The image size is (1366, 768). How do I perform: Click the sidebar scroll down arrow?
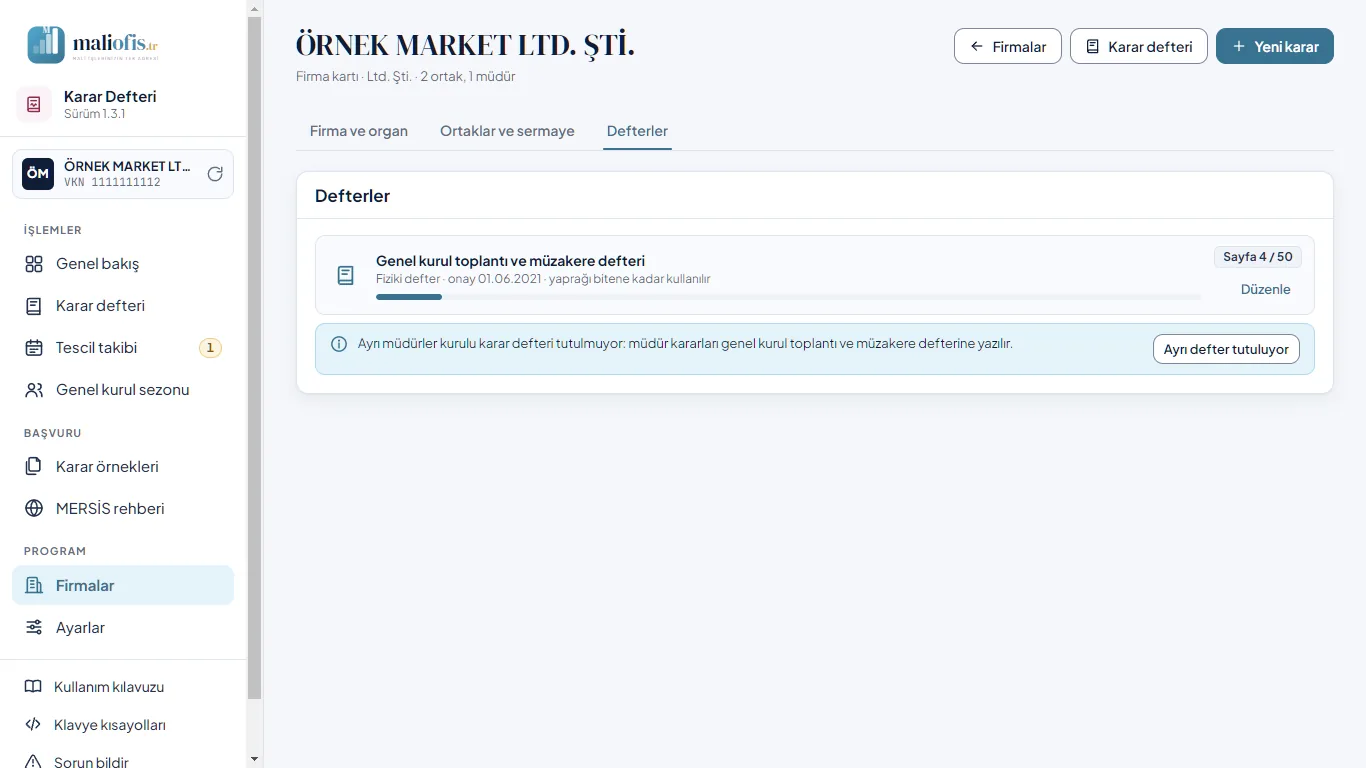click(x=254, y=760)
